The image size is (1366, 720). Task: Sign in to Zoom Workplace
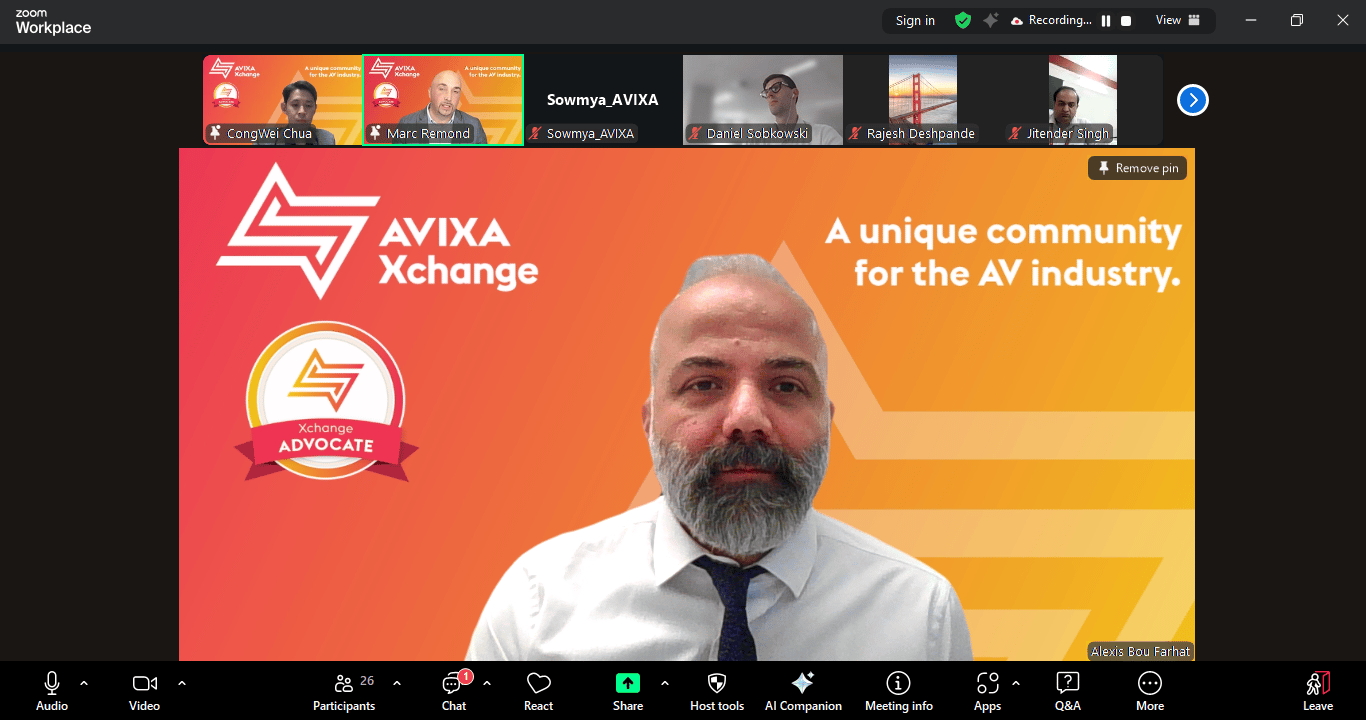[x=914, y=20]
